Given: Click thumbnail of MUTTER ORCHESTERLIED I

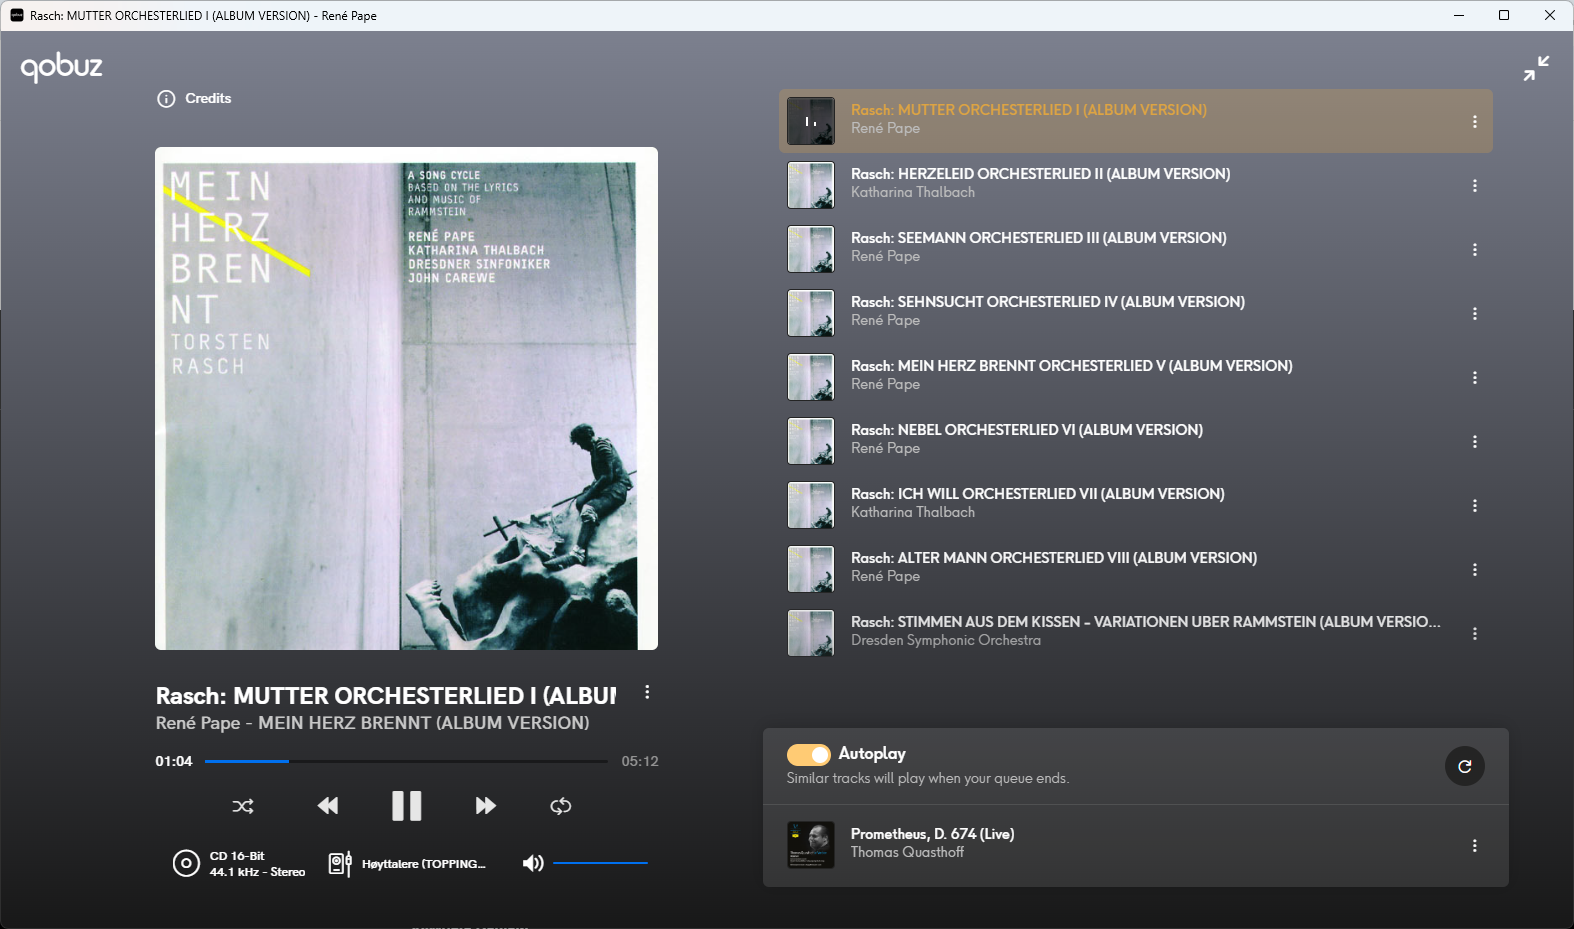Looking at the screenshot, I should pyautogui.click(x=811, y=121).
